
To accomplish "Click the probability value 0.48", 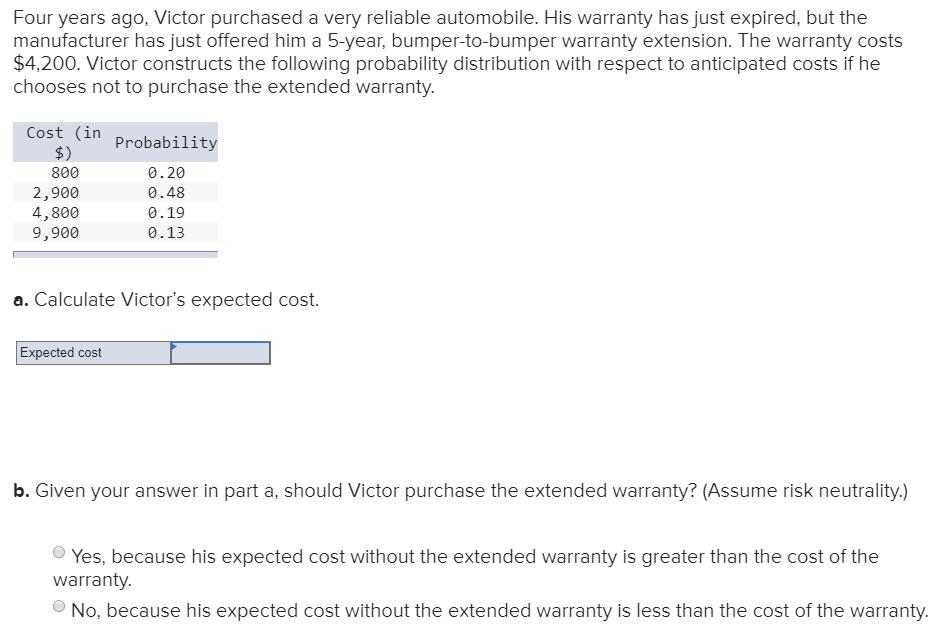I will point(166,192).
